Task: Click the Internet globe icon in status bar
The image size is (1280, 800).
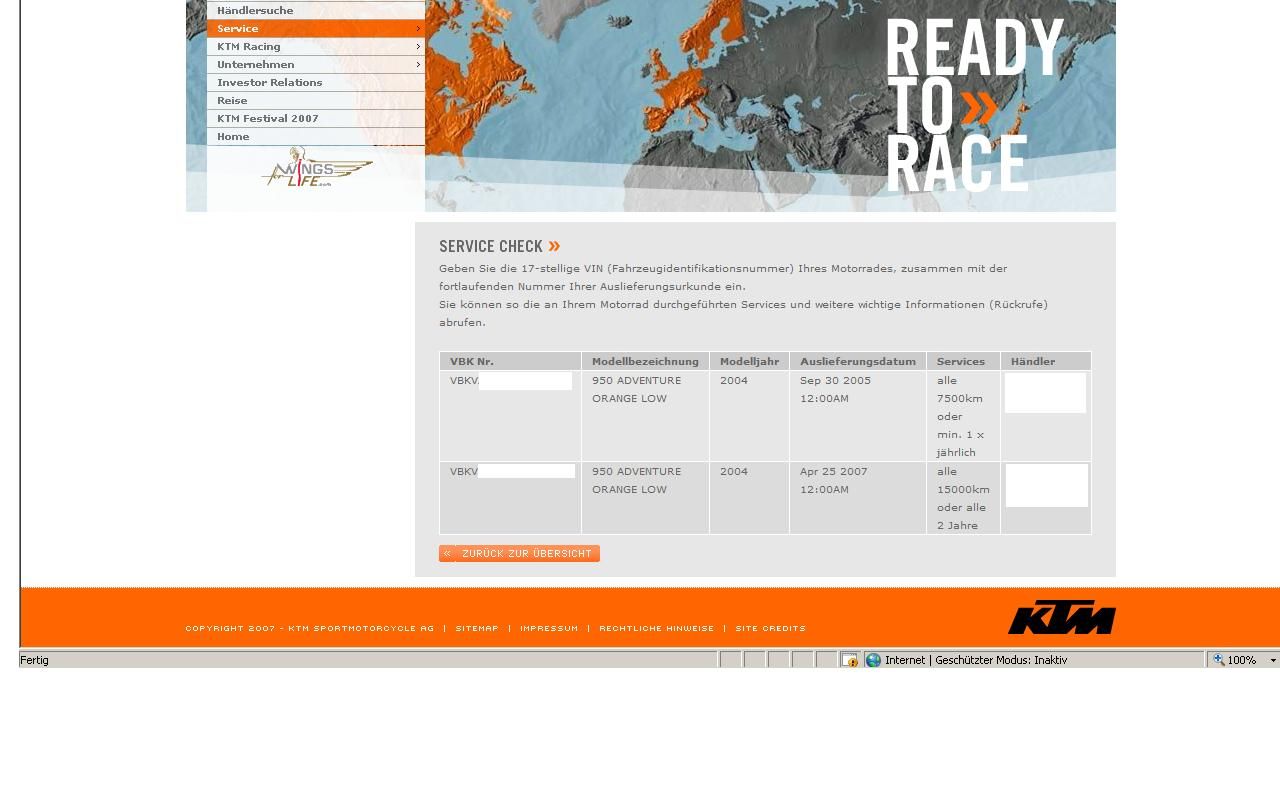Action: tap(873, 660)
